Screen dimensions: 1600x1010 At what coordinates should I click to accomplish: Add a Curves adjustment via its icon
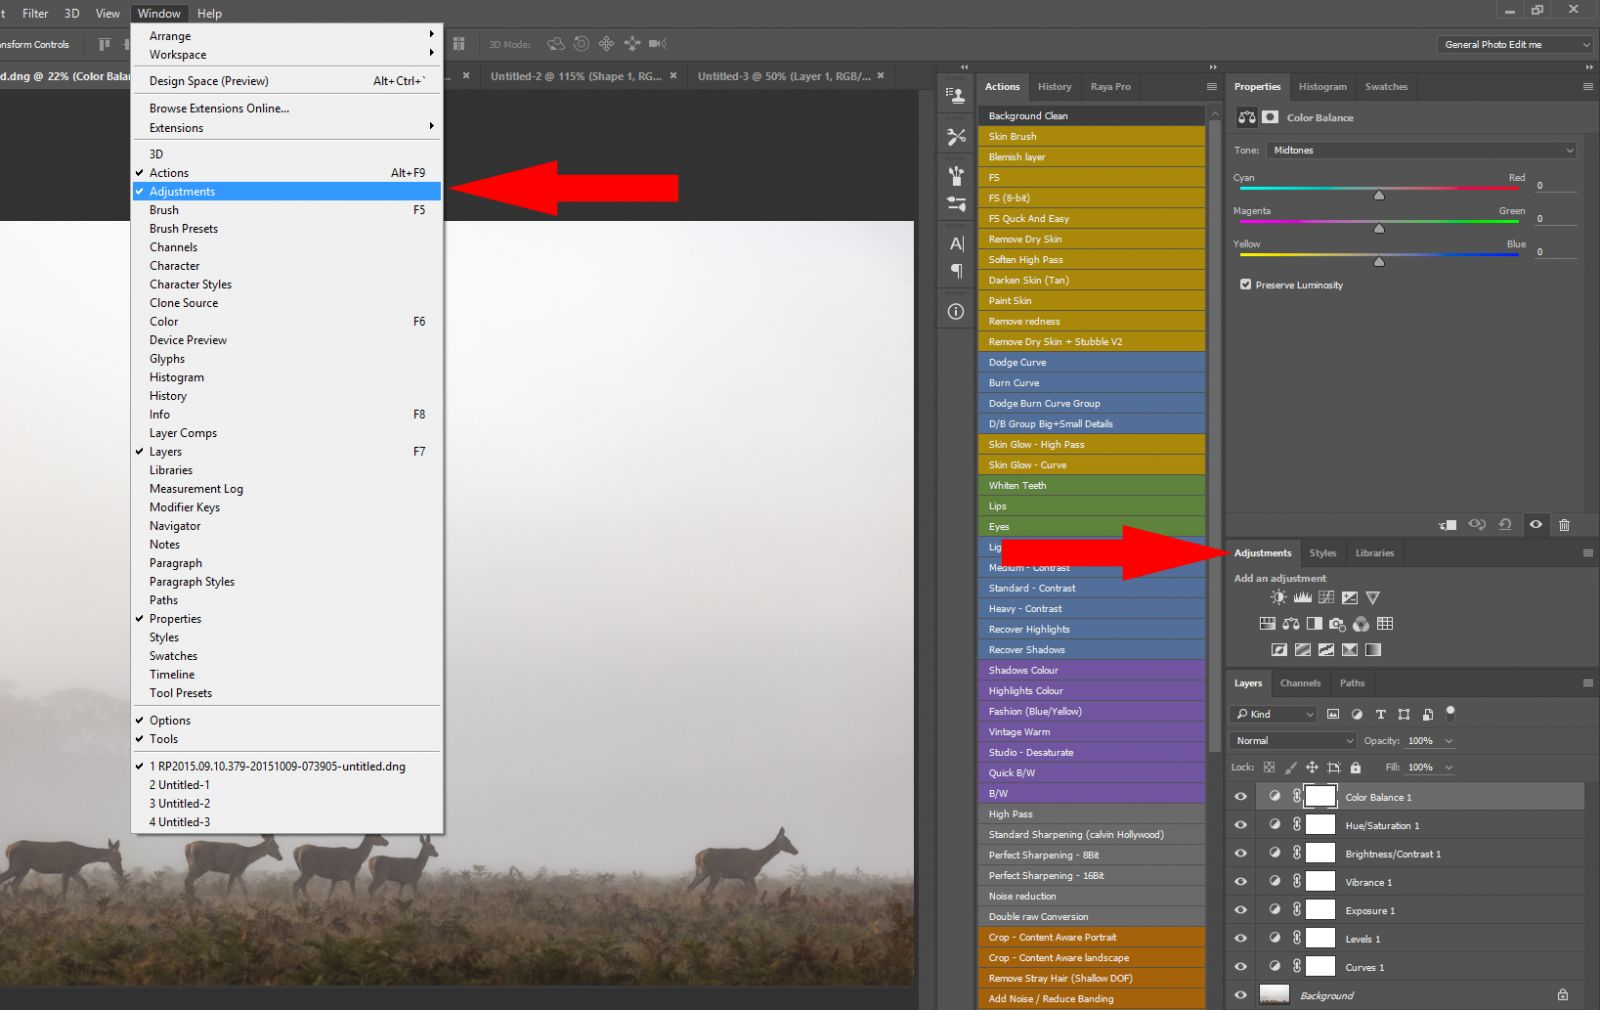tap(1326, 597)
